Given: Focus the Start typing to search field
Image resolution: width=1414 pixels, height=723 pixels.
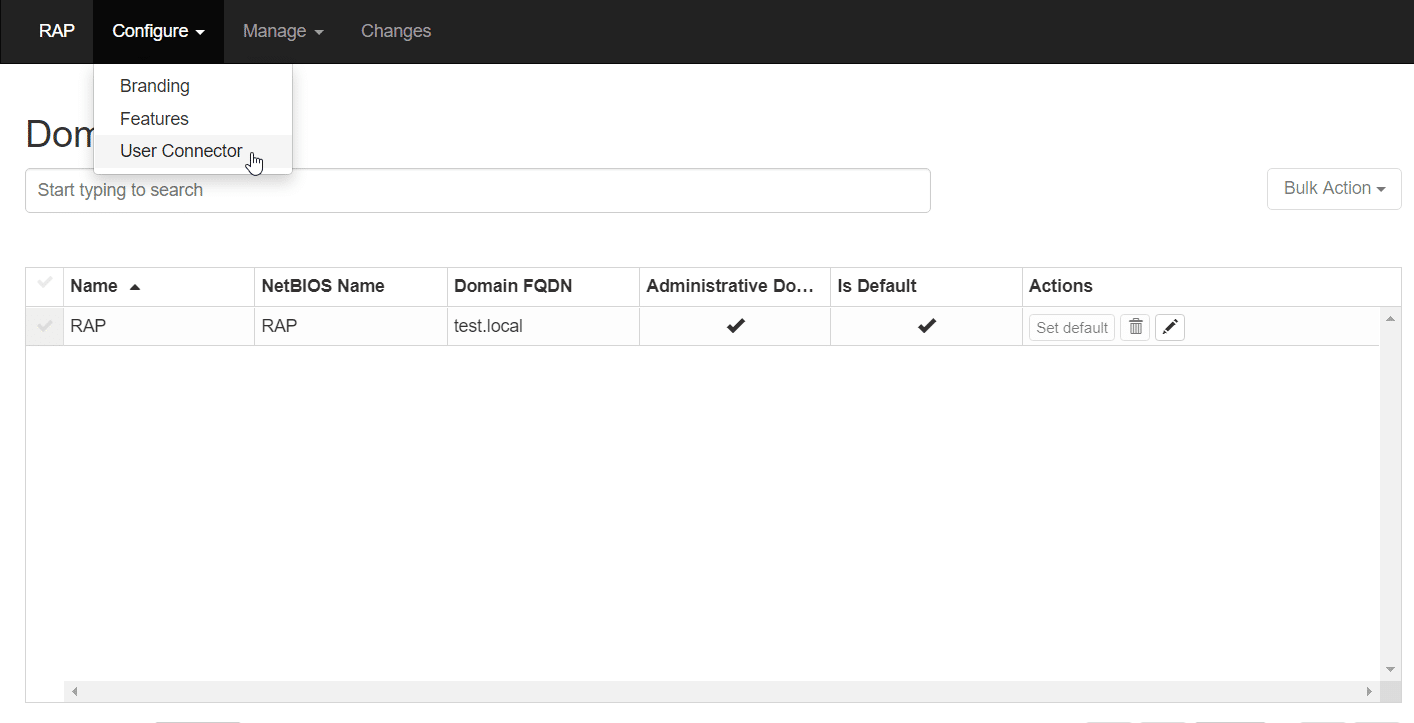Looking at the screenshot, I should coord(477,190).
